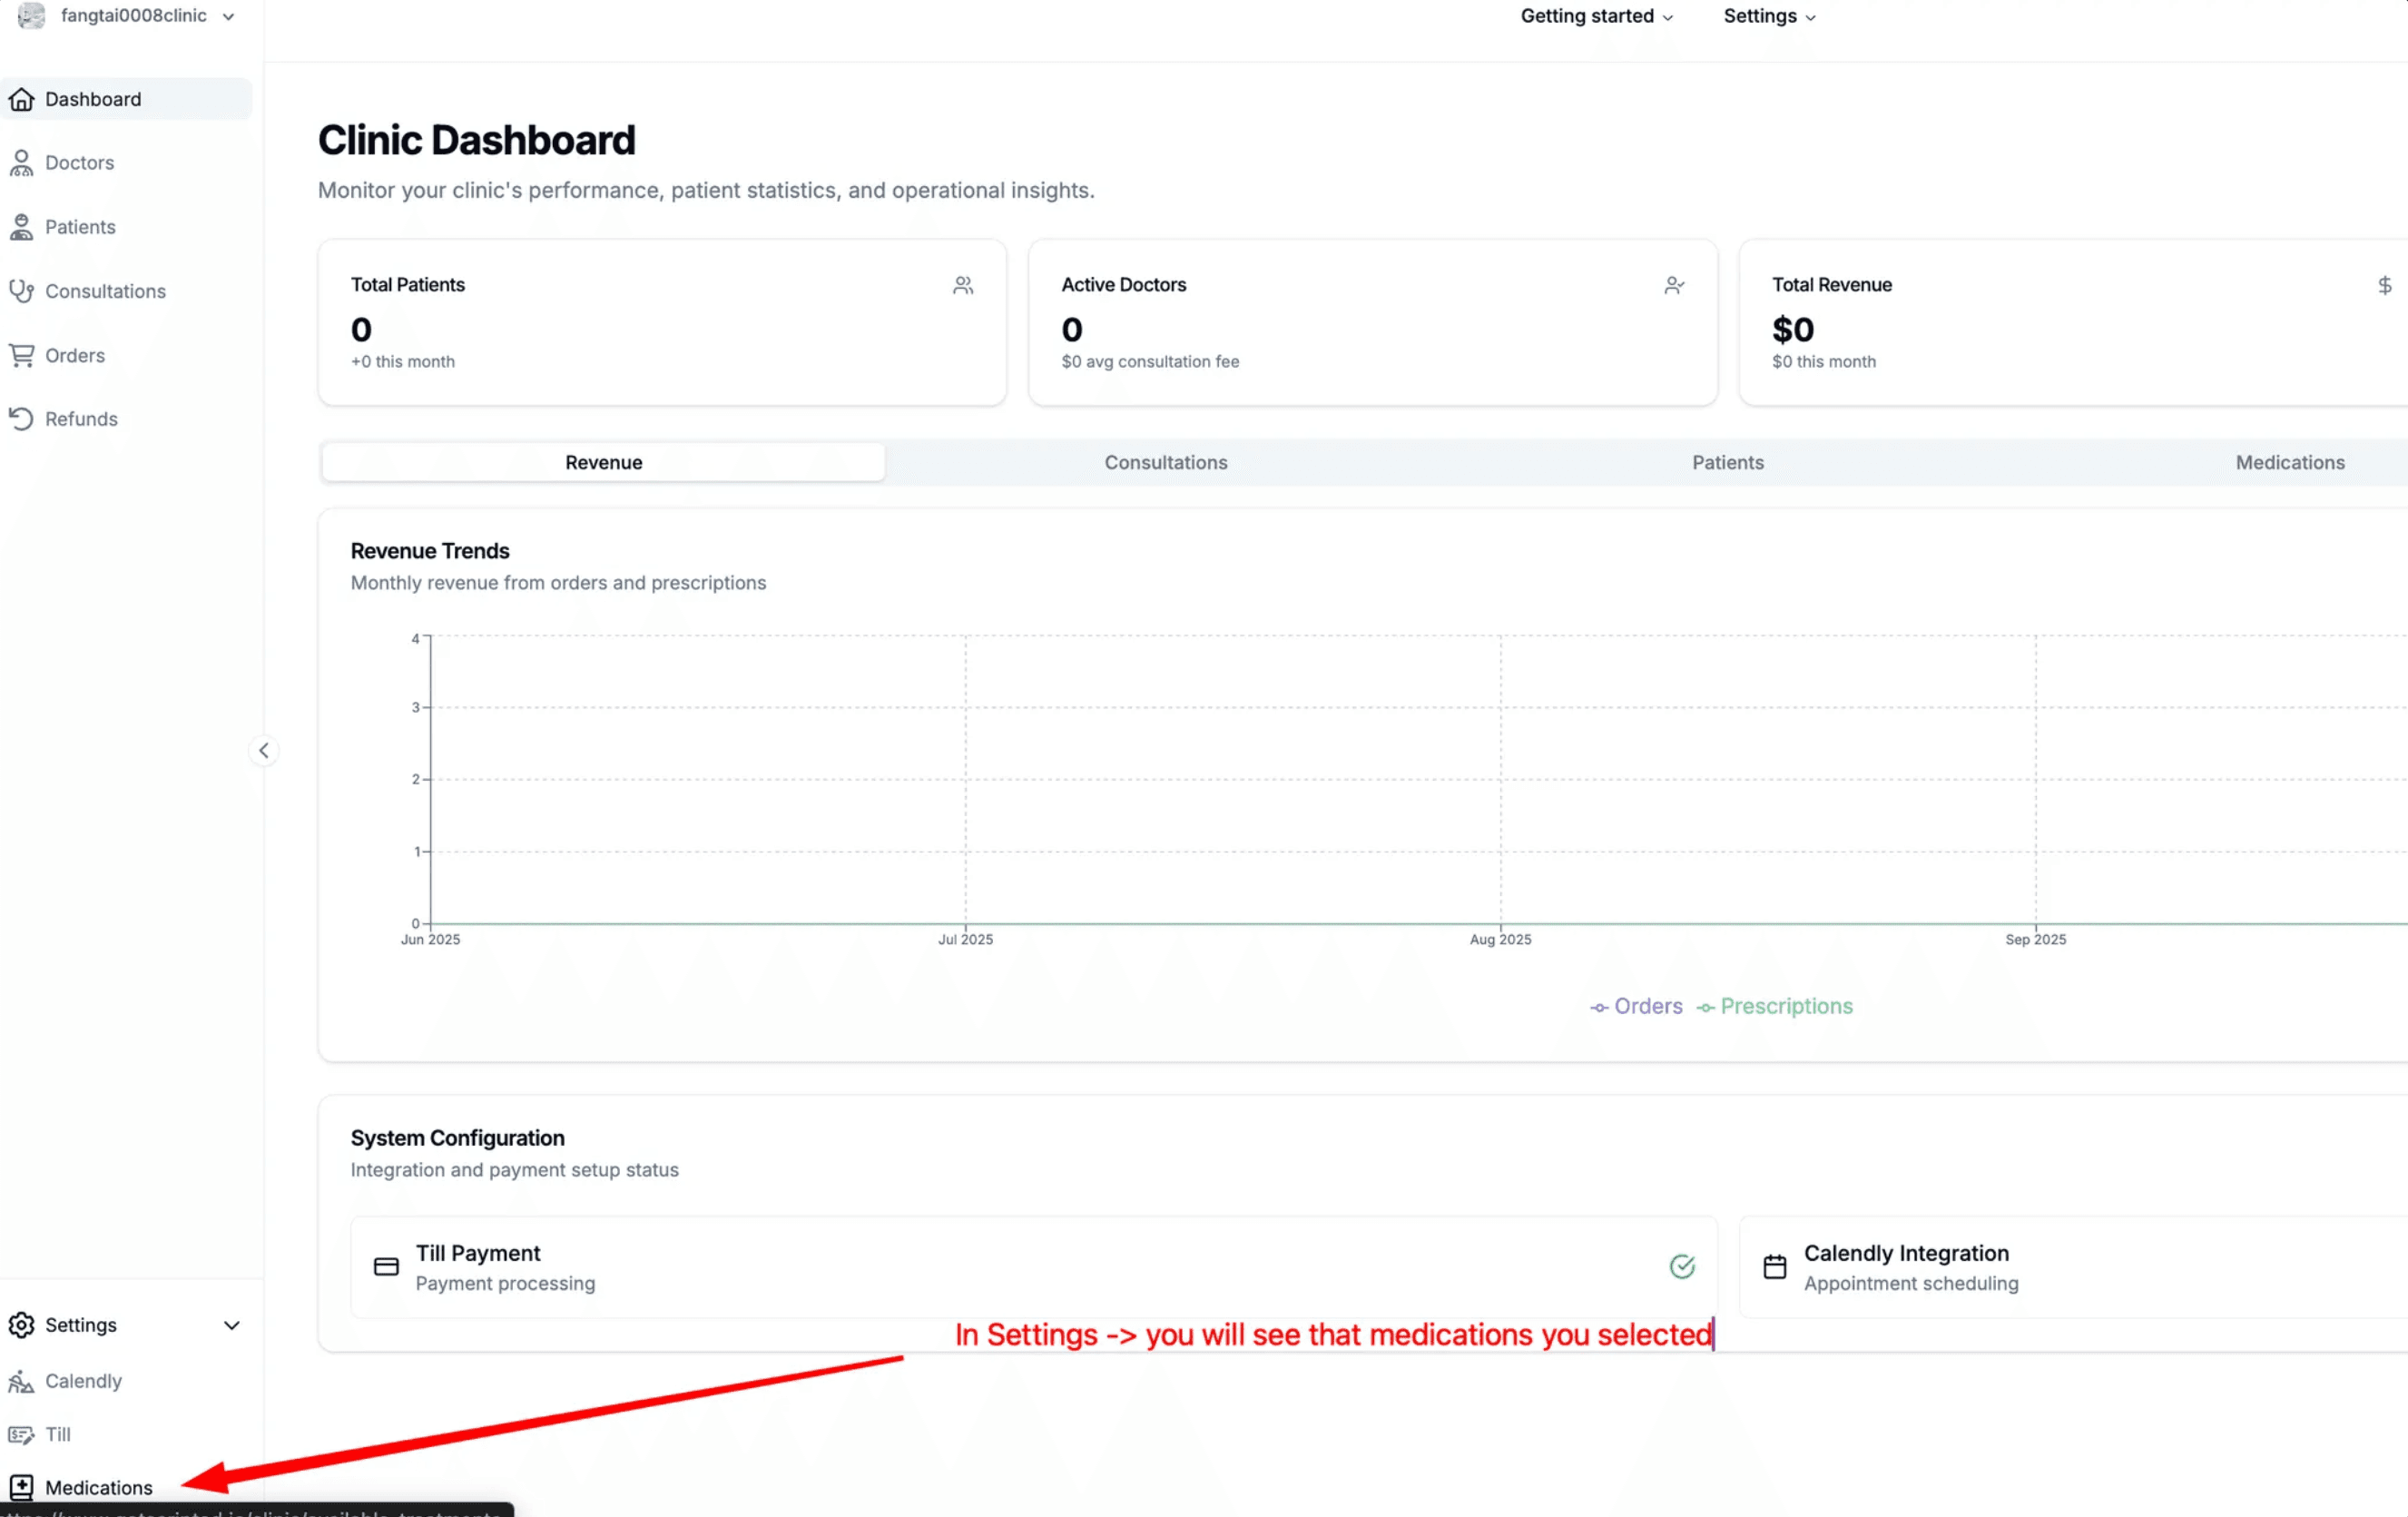Click the Patients sidebar icon

21,227
